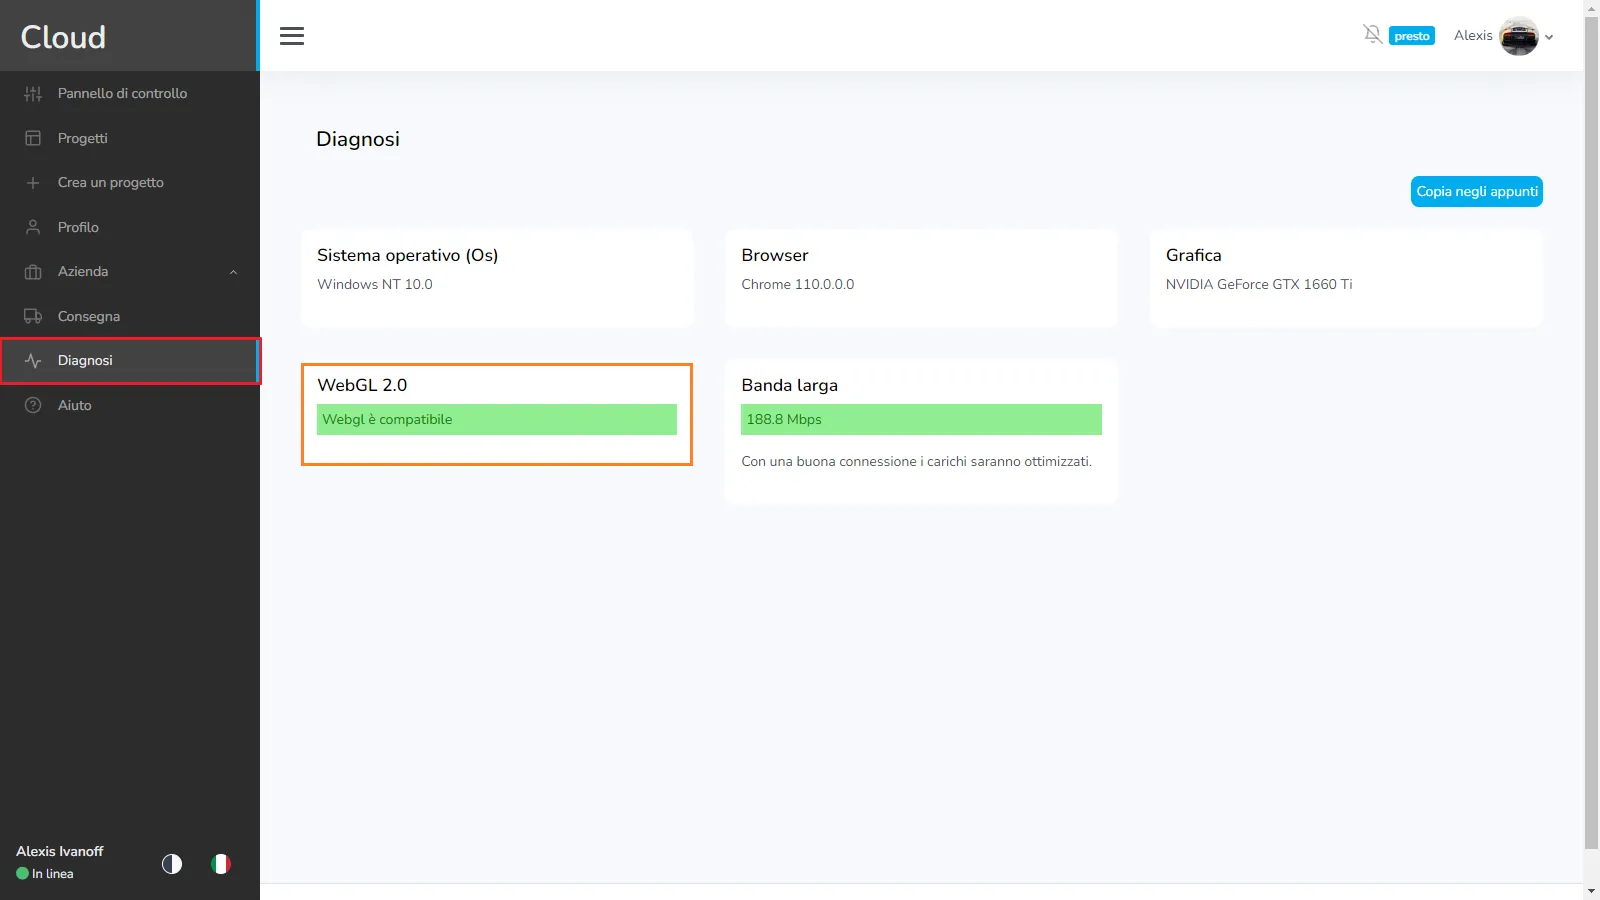The width and height of the screenshot is (1600, 900).
Task: Click the Progetti layout icon
Action: (33, 138)
